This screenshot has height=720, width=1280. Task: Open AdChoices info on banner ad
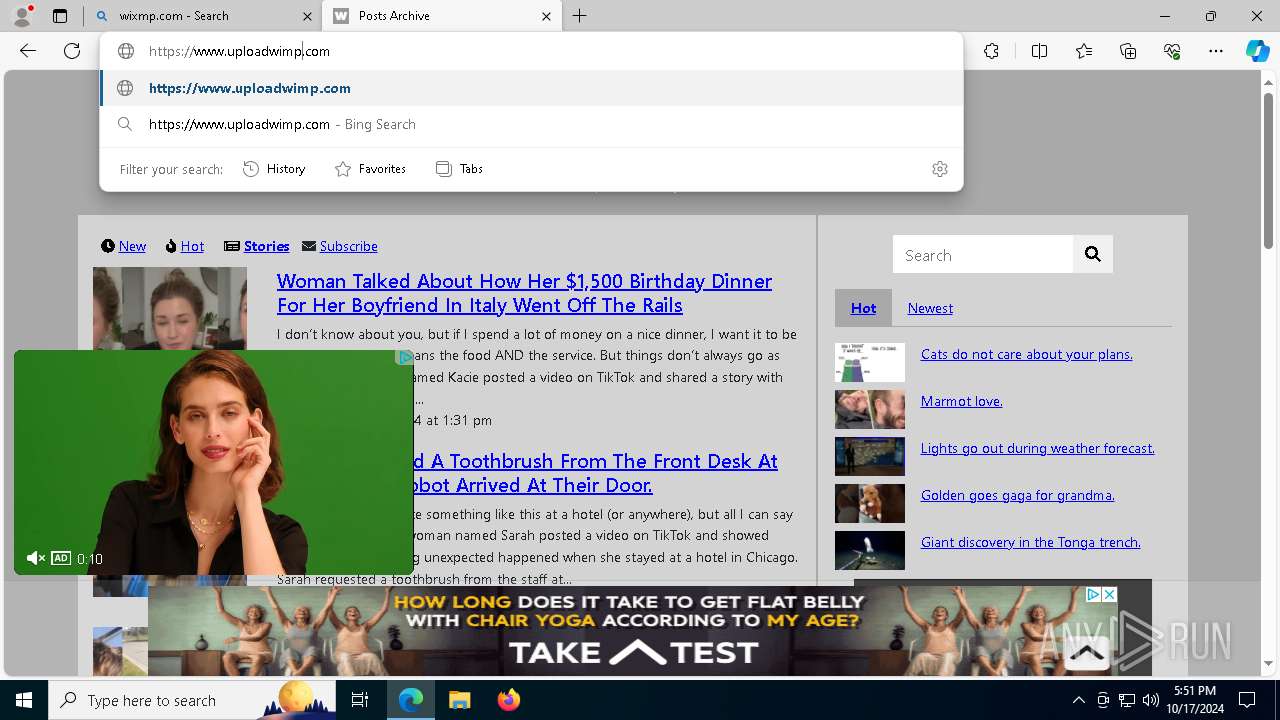[1093, 594]
